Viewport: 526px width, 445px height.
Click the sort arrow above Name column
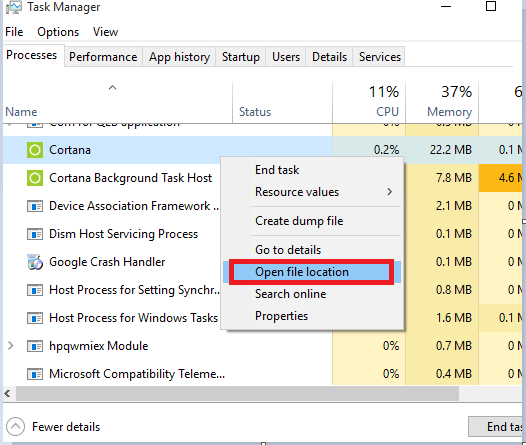pyautogui.click(x=112, y=88)
